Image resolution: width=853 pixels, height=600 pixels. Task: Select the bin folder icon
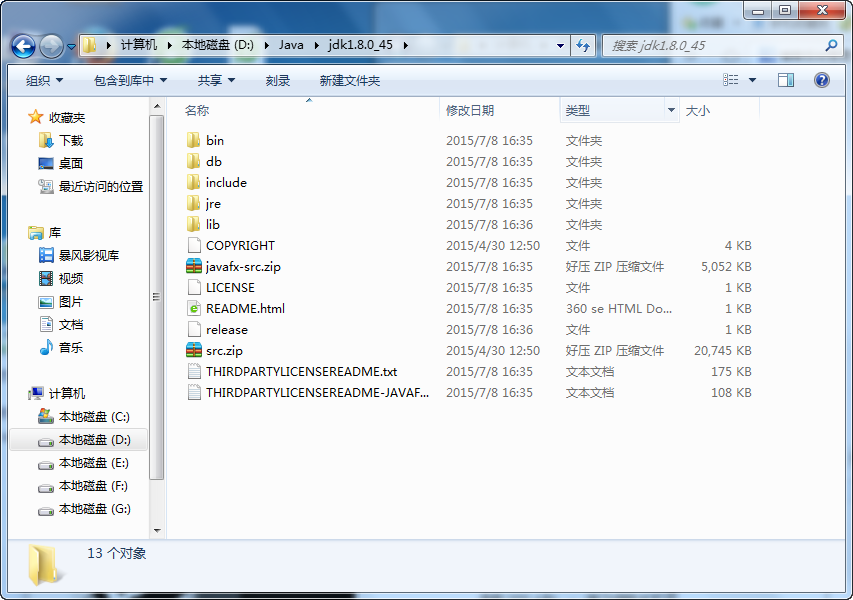194,140
